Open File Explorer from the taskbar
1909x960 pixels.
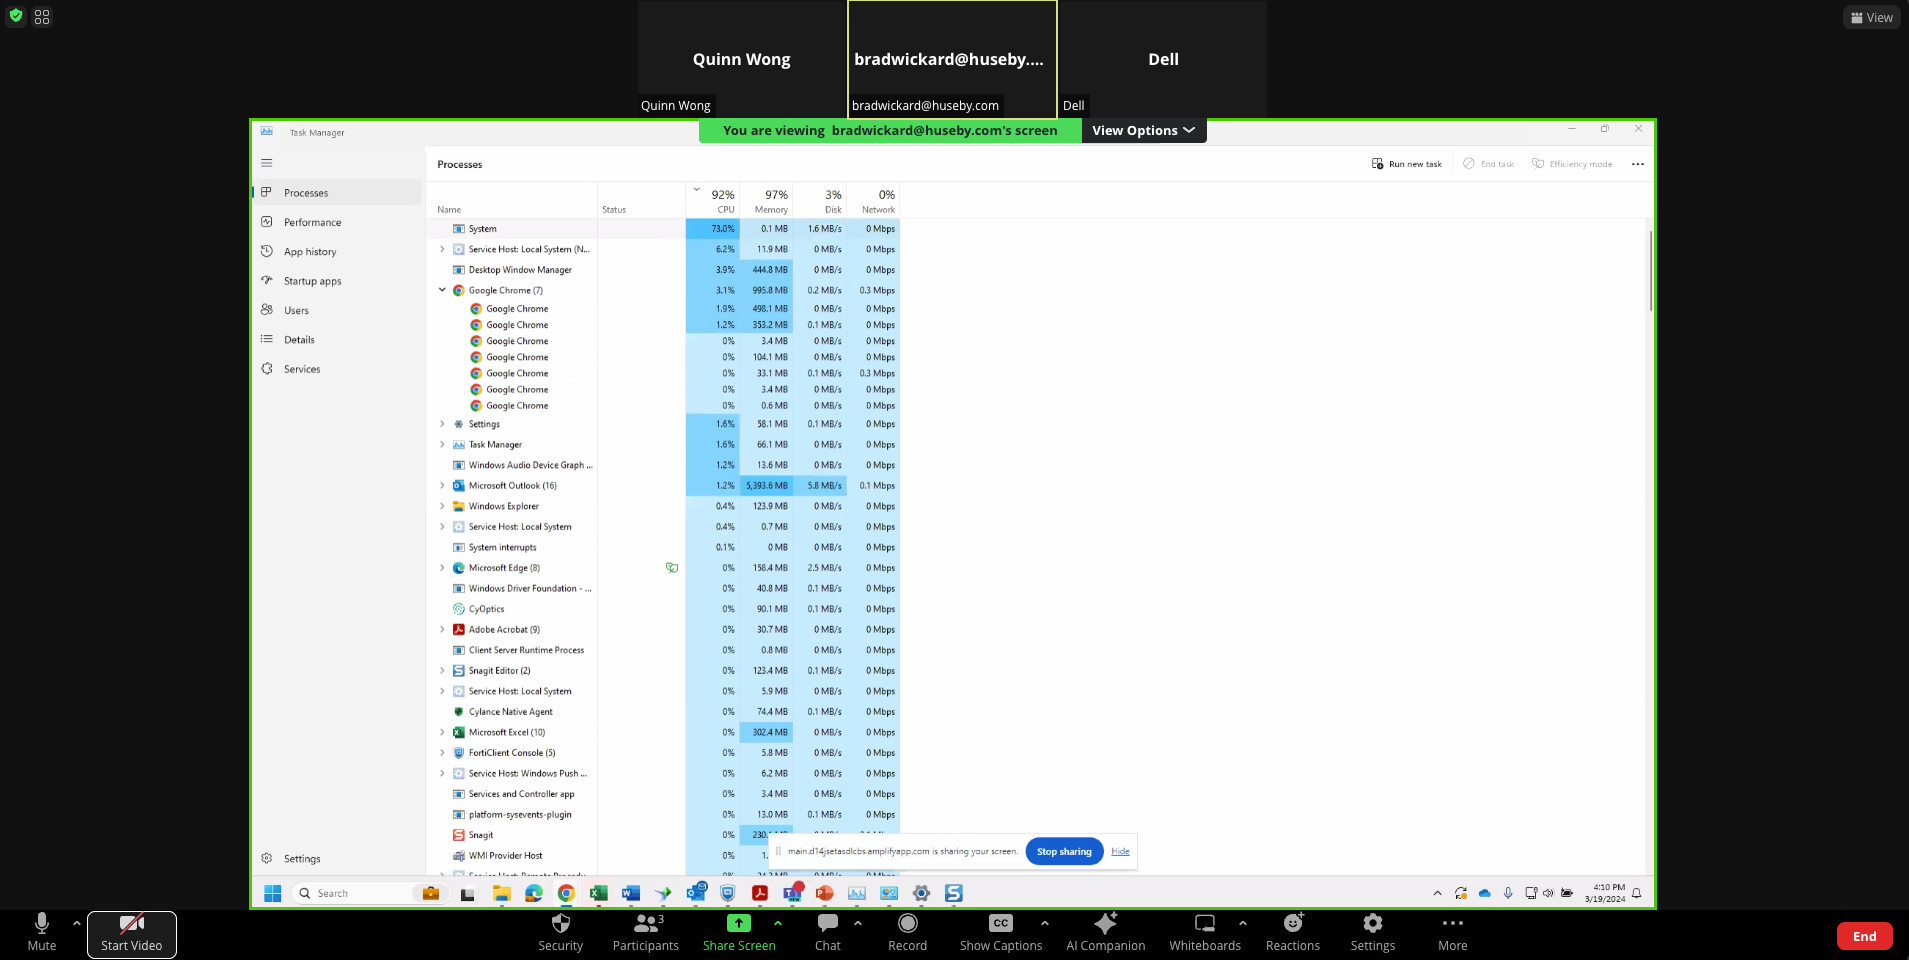pyautogui.click(x=501, y=893)
